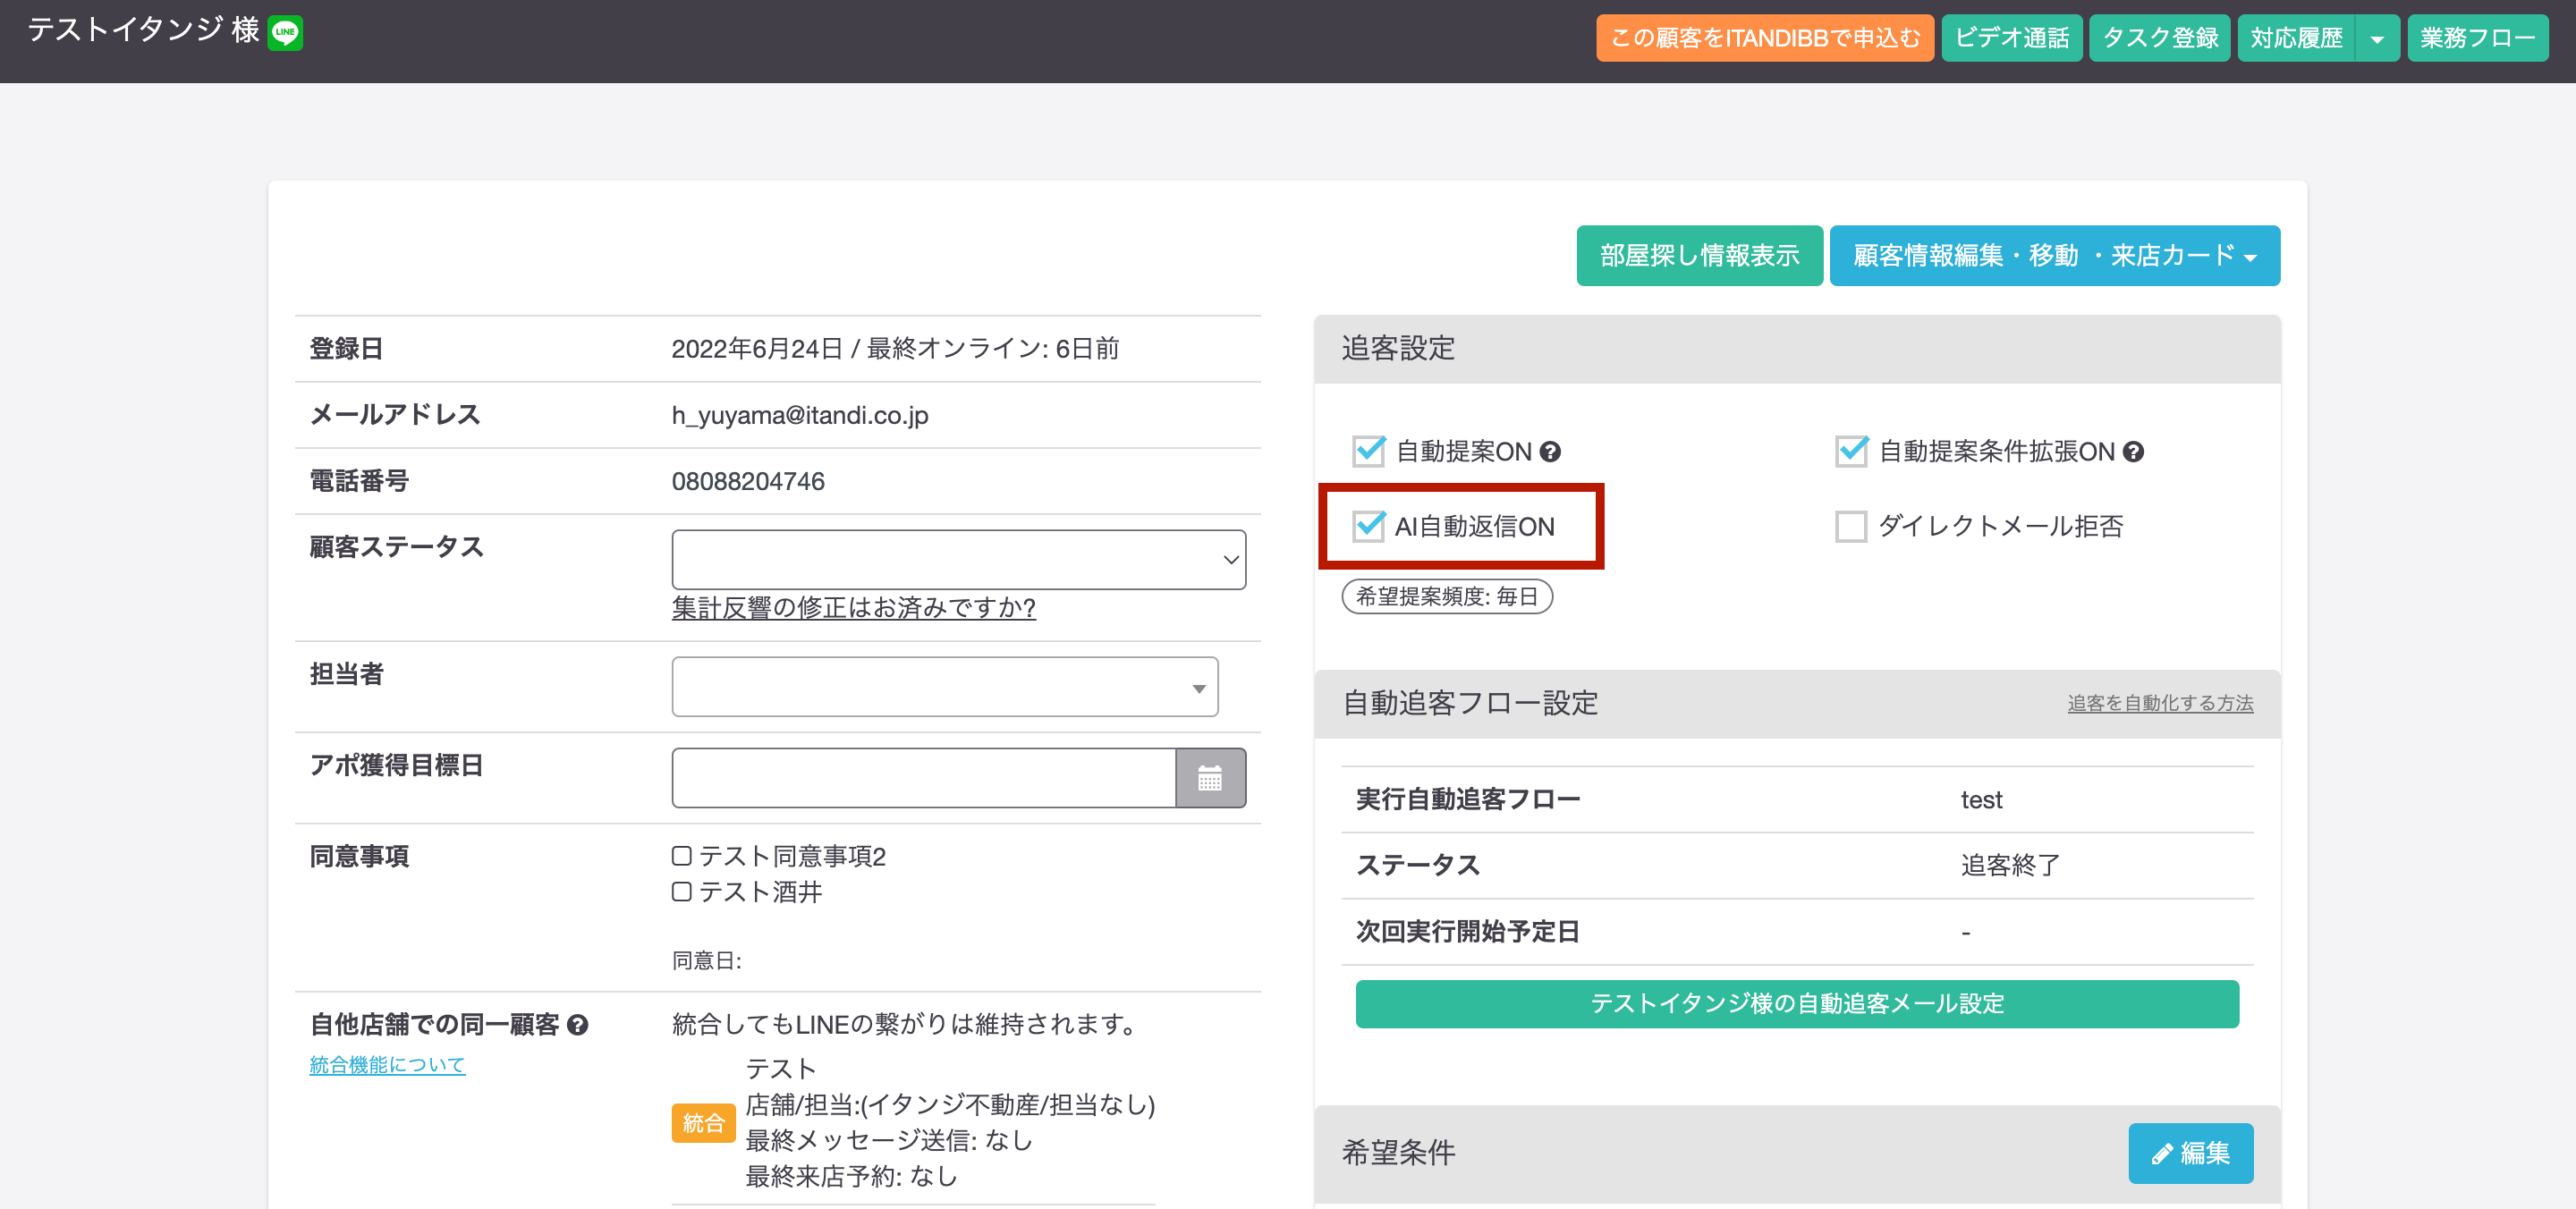Open 対応履歴 button
This screenshot has width=2576, height=1209.
(x=2296, y=39)
